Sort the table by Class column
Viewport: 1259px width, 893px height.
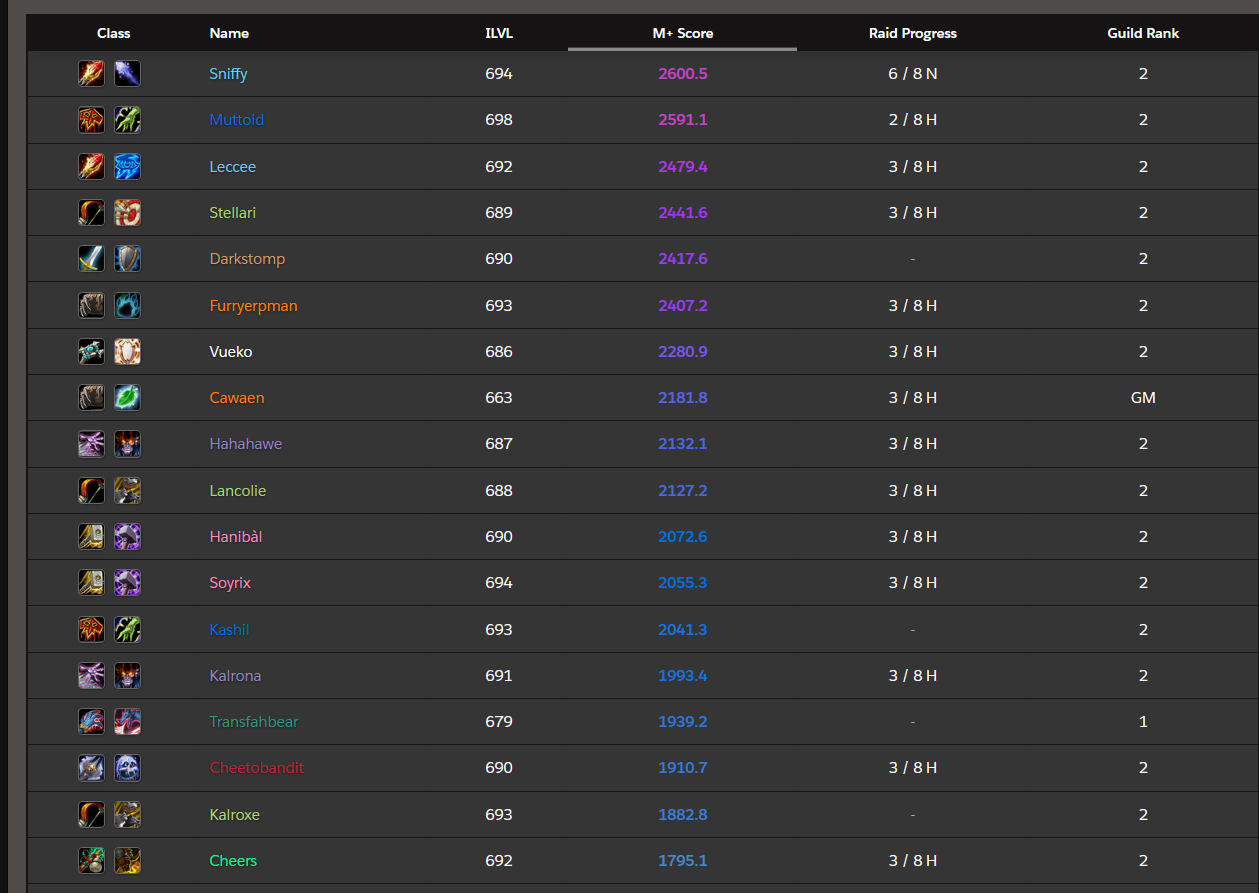pos(114,33)
